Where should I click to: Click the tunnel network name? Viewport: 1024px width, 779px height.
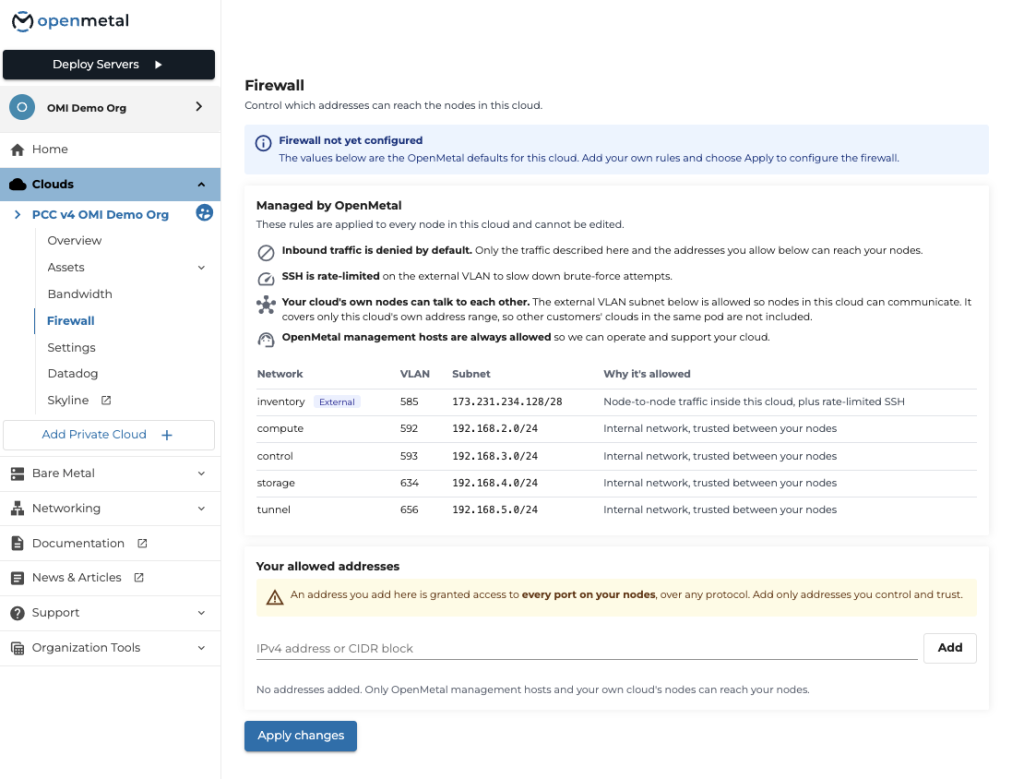(274, 510)
